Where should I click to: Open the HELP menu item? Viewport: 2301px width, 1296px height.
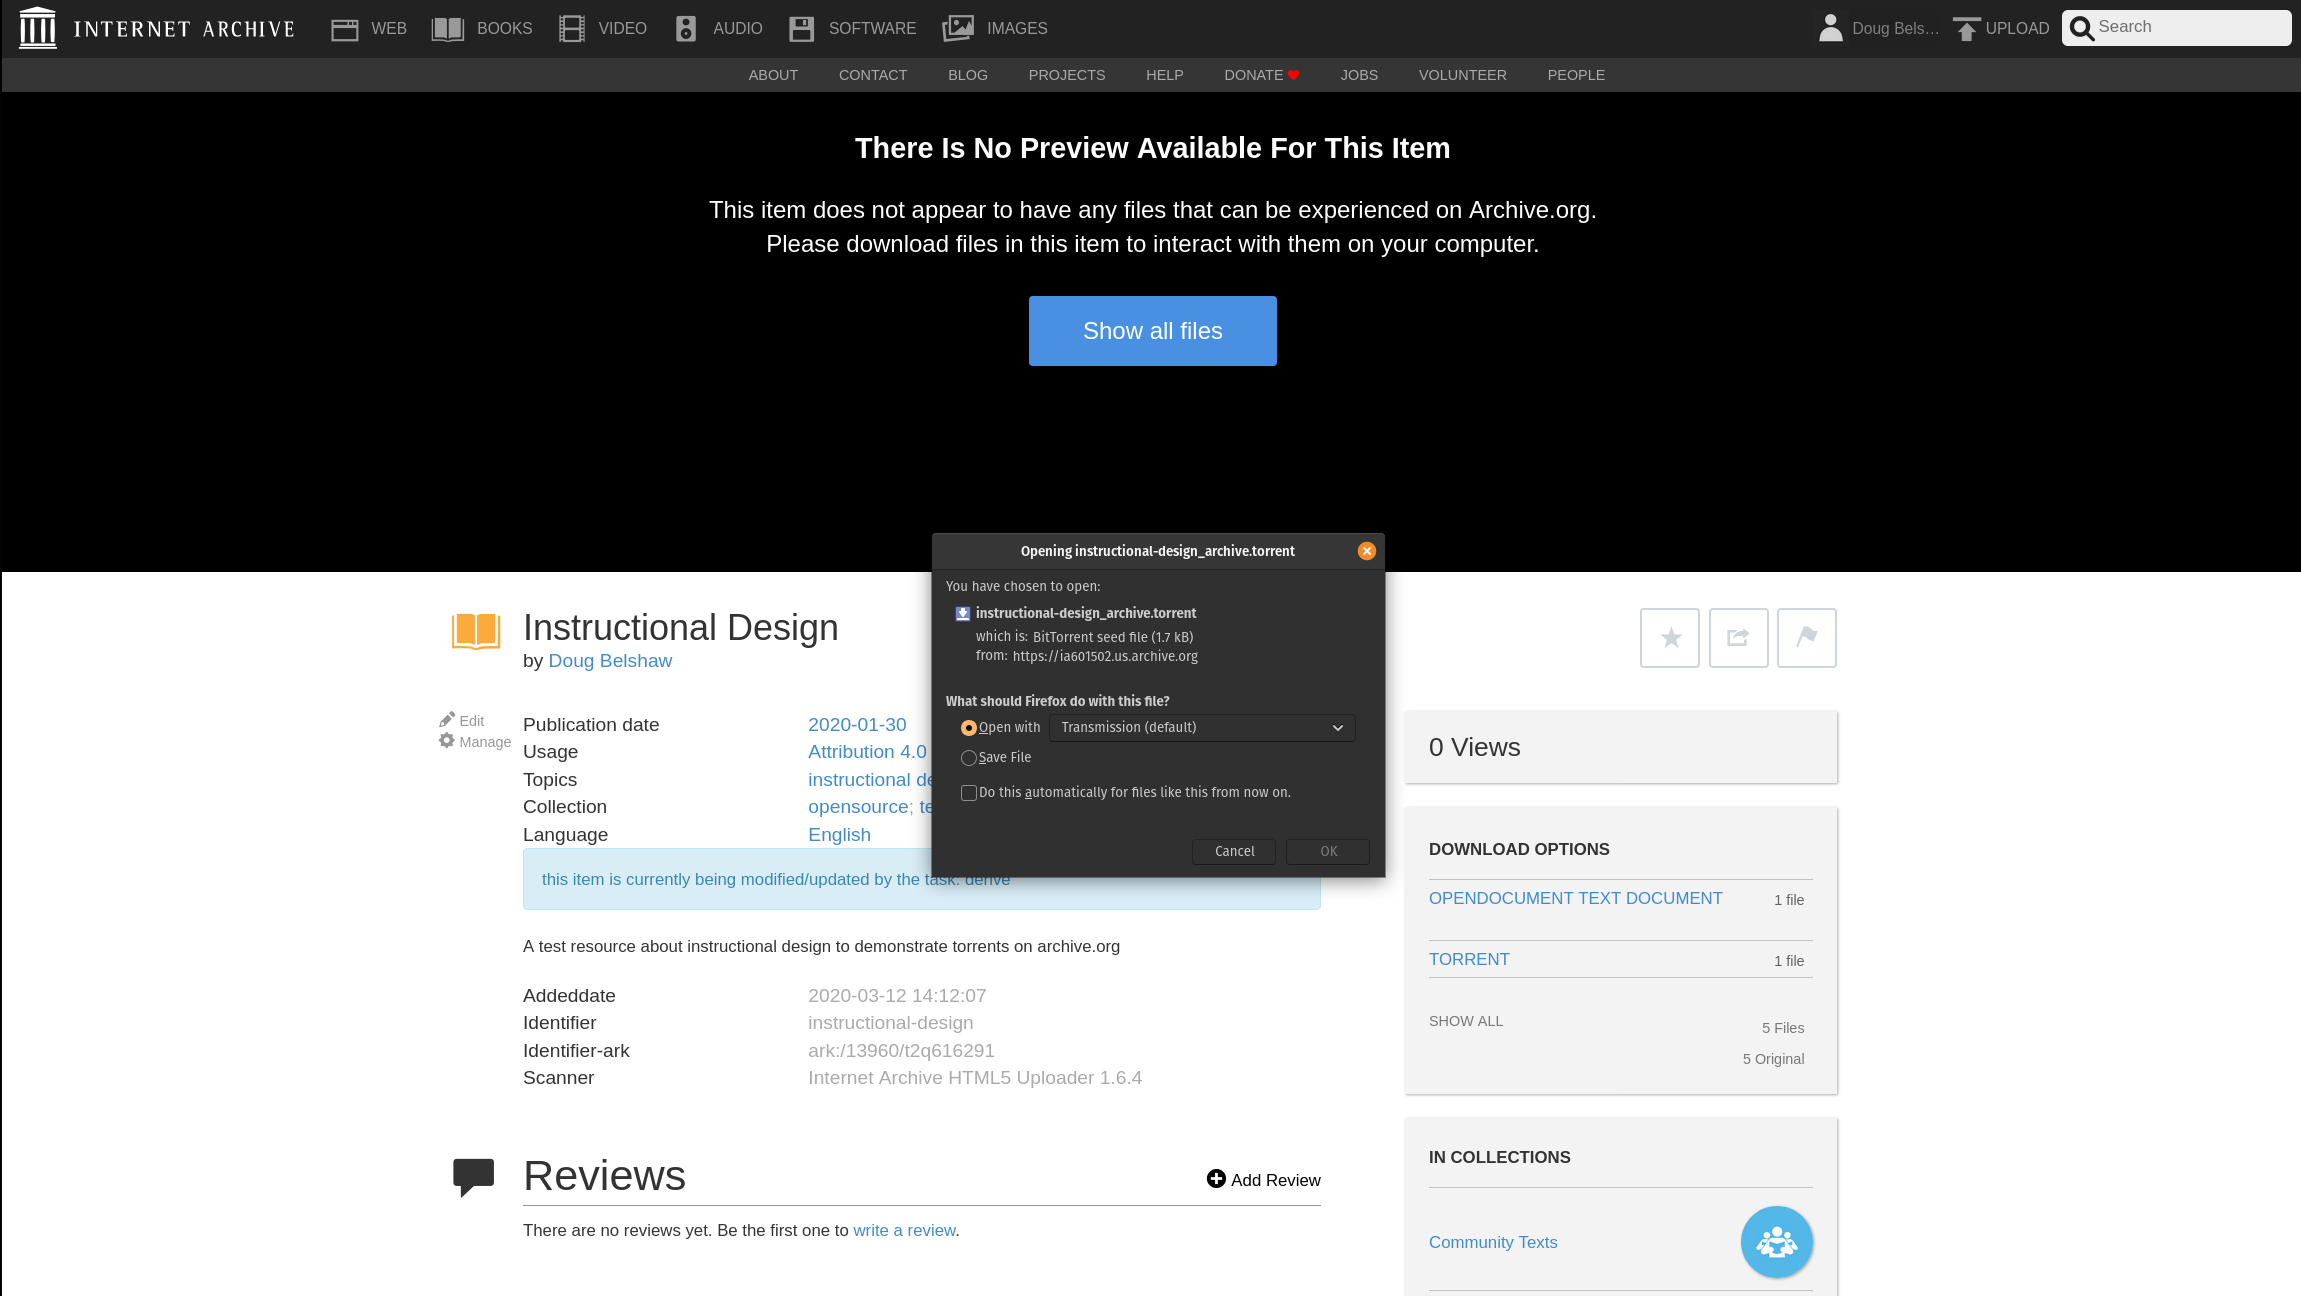coord(1164,75)
